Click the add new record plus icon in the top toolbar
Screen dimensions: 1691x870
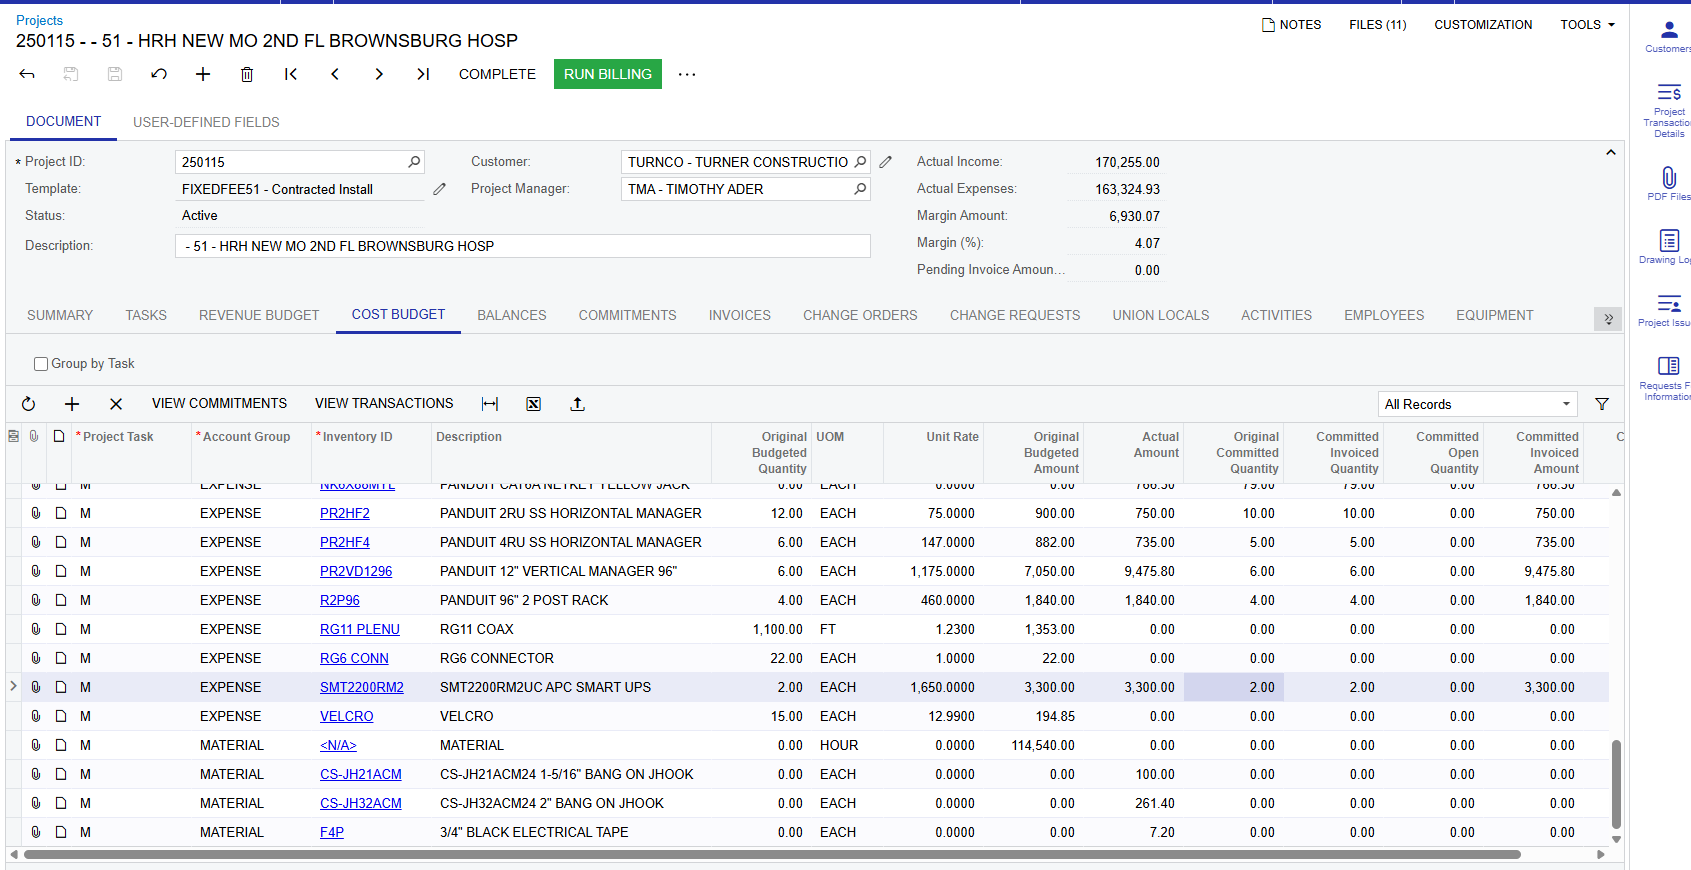[x=203, y=74]
